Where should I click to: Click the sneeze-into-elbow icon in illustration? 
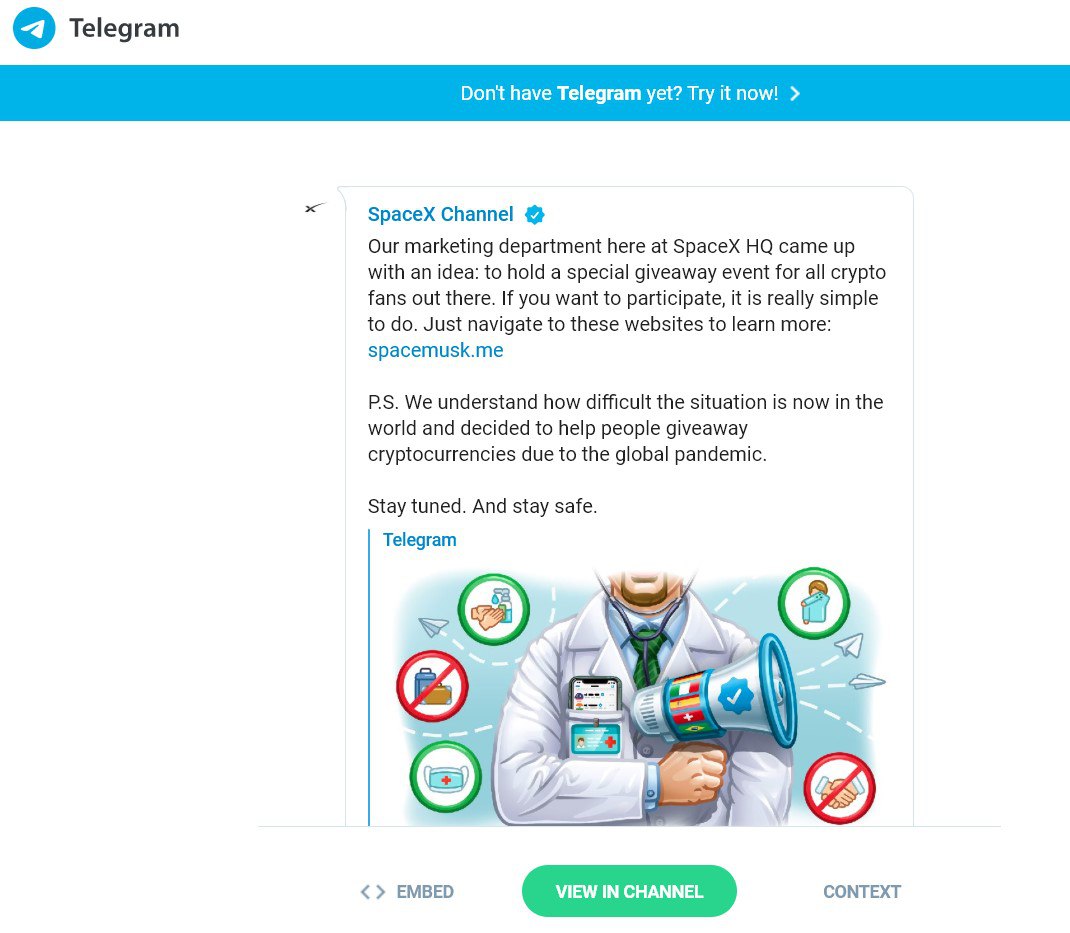[x=814, y=603]
